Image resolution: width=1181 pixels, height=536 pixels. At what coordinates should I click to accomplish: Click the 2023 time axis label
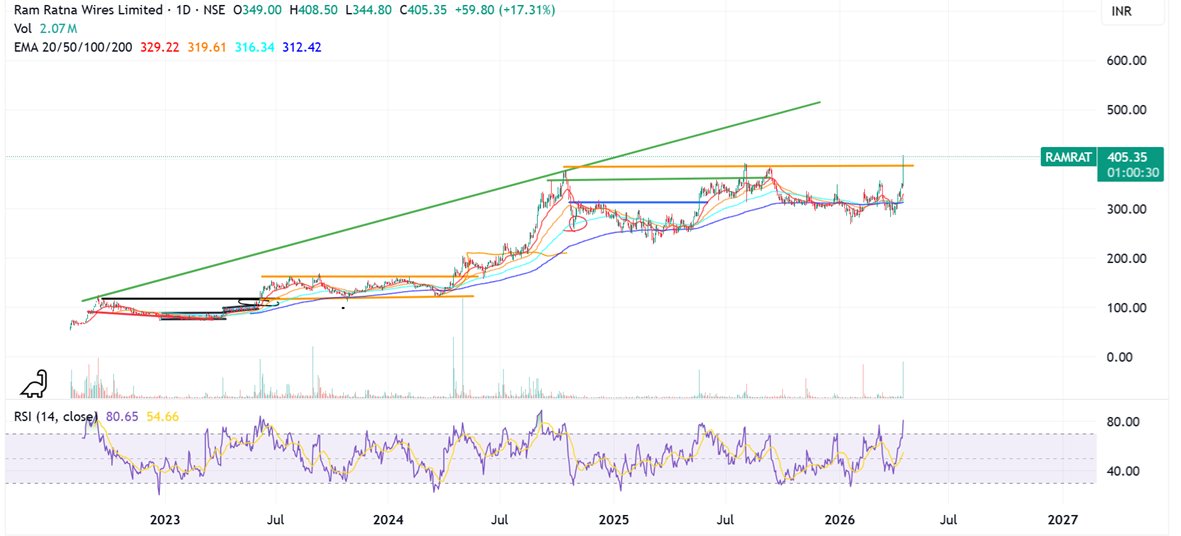click(165, 520)
